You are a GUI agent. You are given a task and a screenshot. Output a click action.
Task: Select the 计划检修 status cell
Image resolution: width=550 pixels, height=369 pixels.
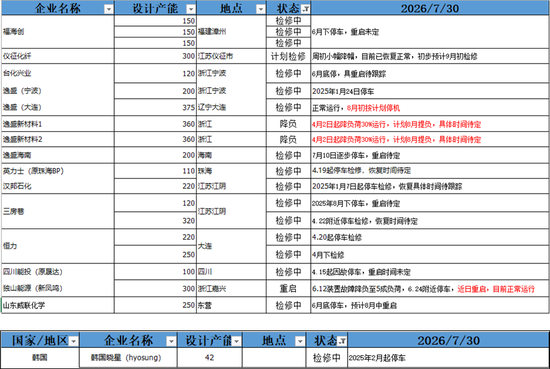click(x=288, y=56)
